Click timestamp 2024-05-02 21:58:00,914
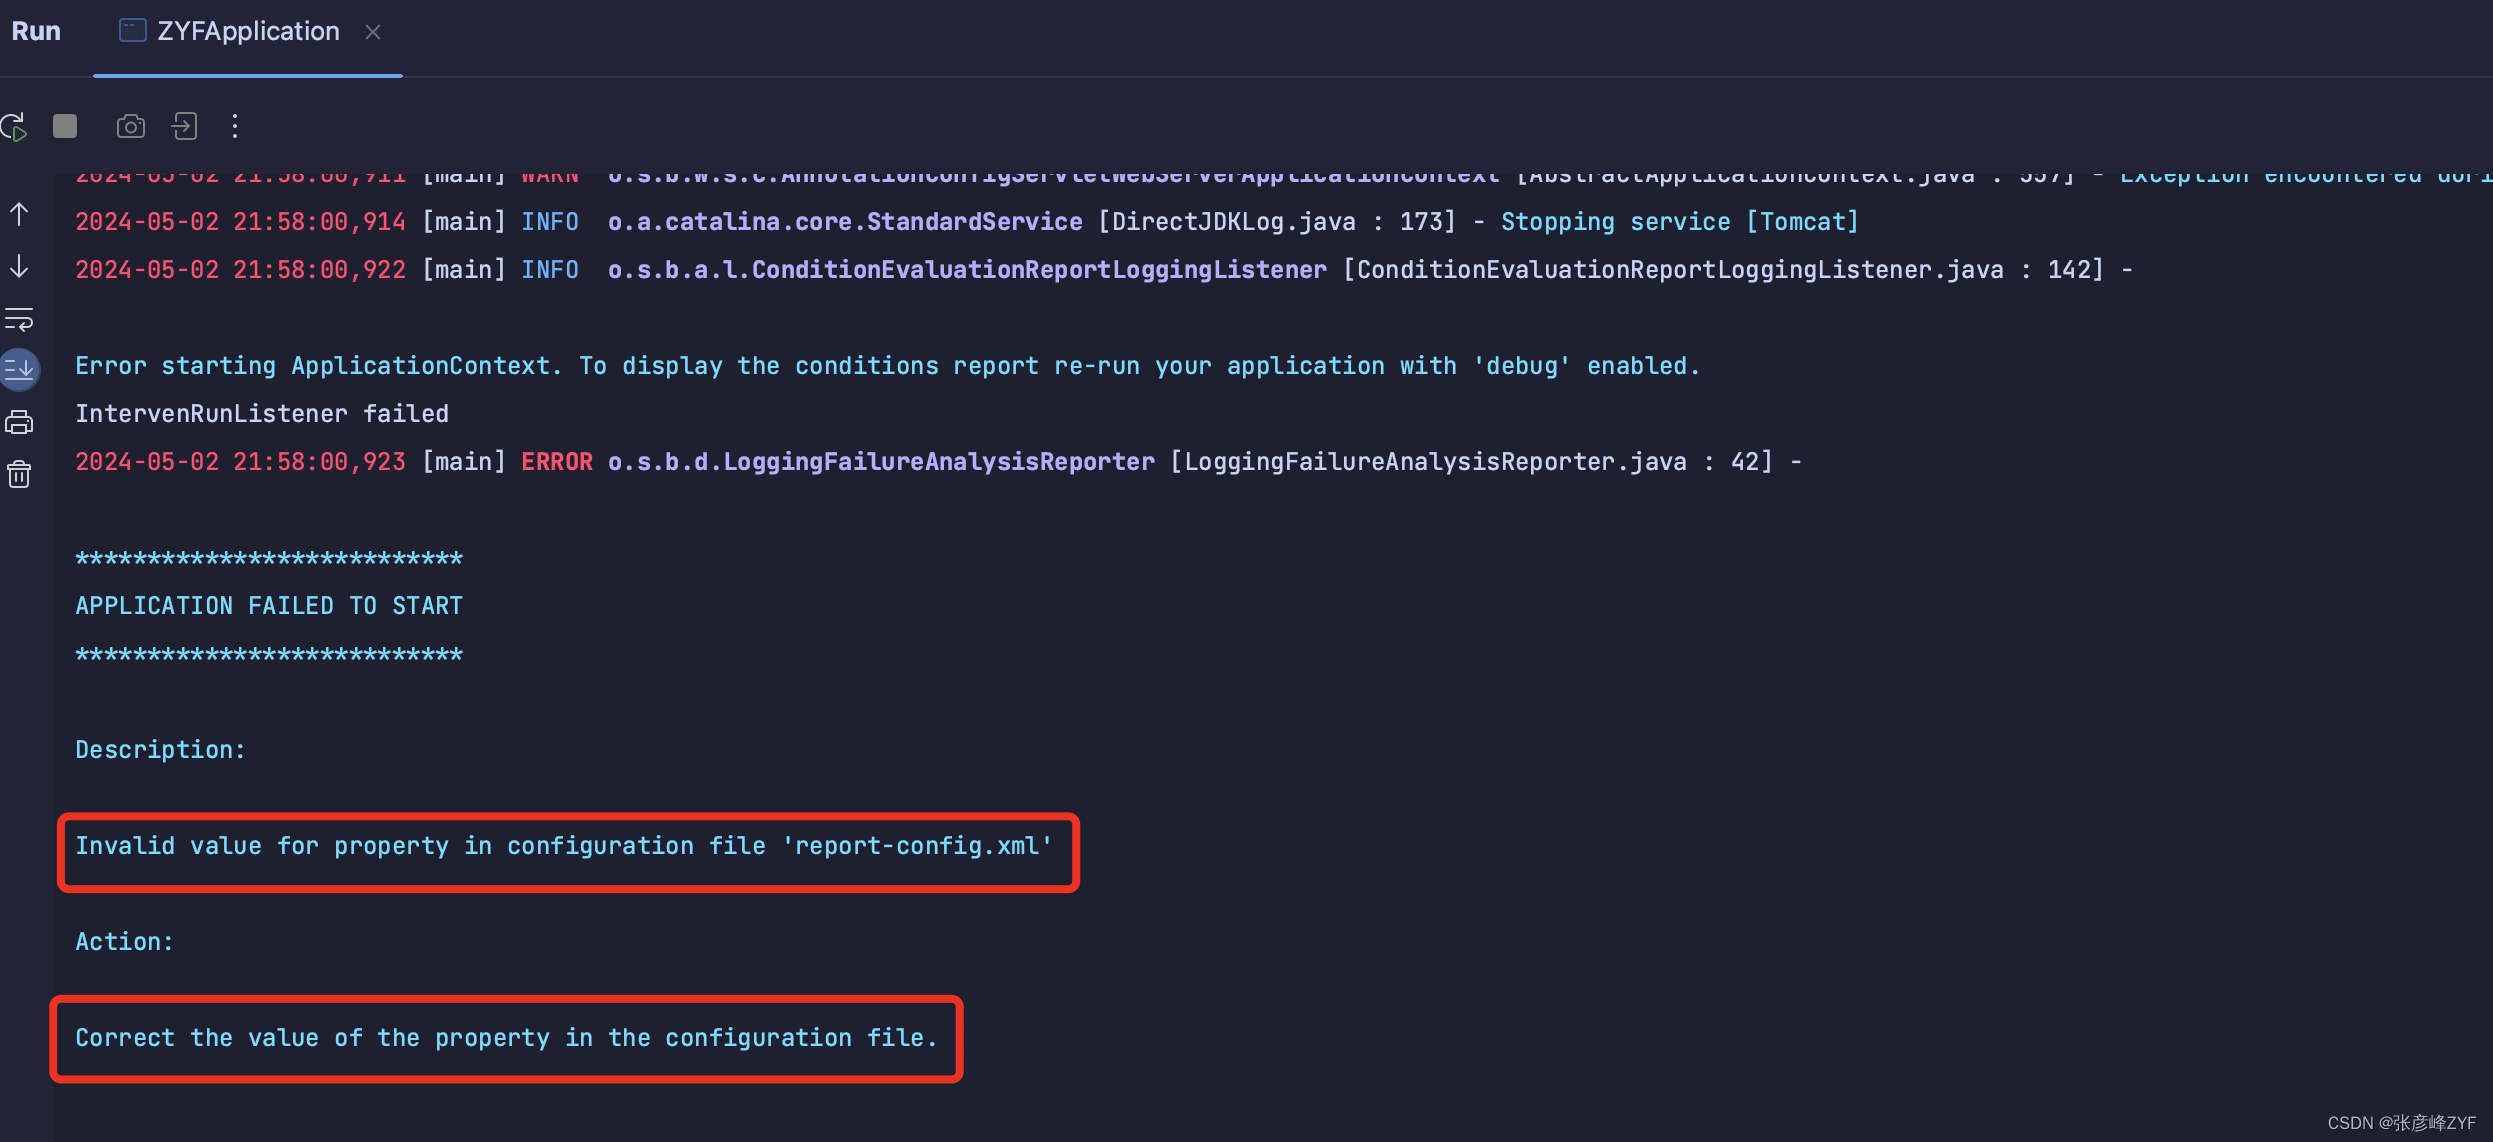2493x1142 pixels. pos(240,222)
